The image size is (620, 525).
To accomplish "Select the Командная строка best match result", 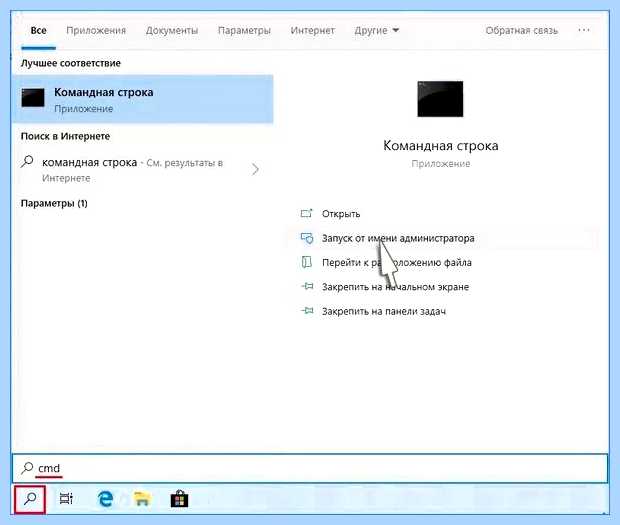I will click(x=142, y=99).
